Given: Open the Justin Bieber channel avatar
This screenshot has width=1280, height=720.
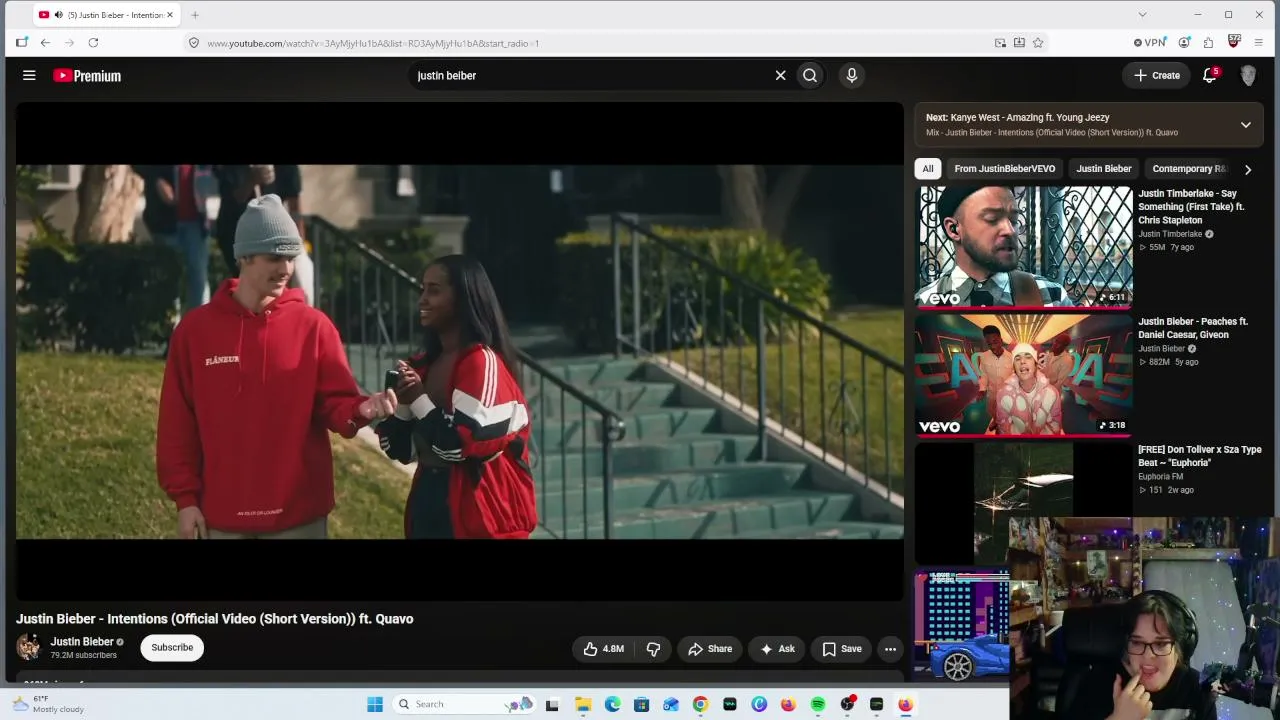Looking at the screenshot, I should click(28, 647).
